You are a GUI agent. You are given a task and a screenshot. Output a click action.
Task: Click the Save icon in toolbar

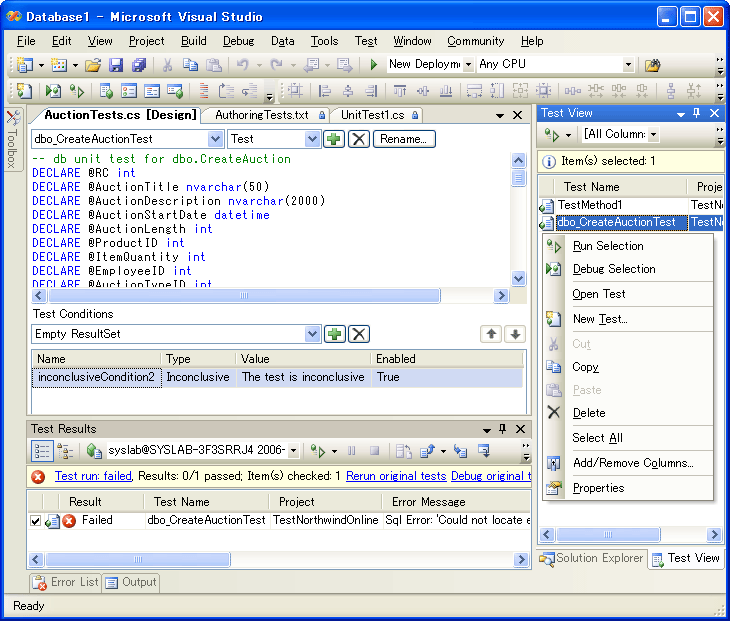point(115,65)
